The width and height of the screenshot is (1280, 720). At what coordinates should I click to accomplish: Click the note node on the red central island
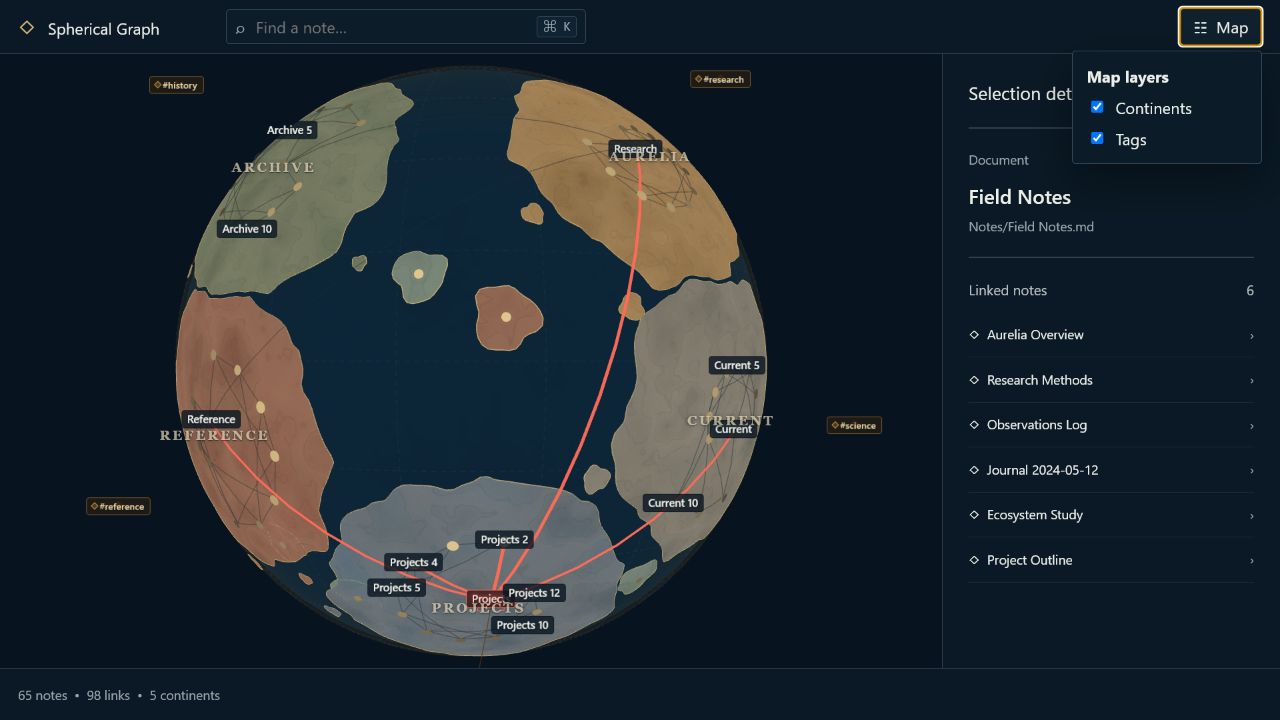[506, 317]
